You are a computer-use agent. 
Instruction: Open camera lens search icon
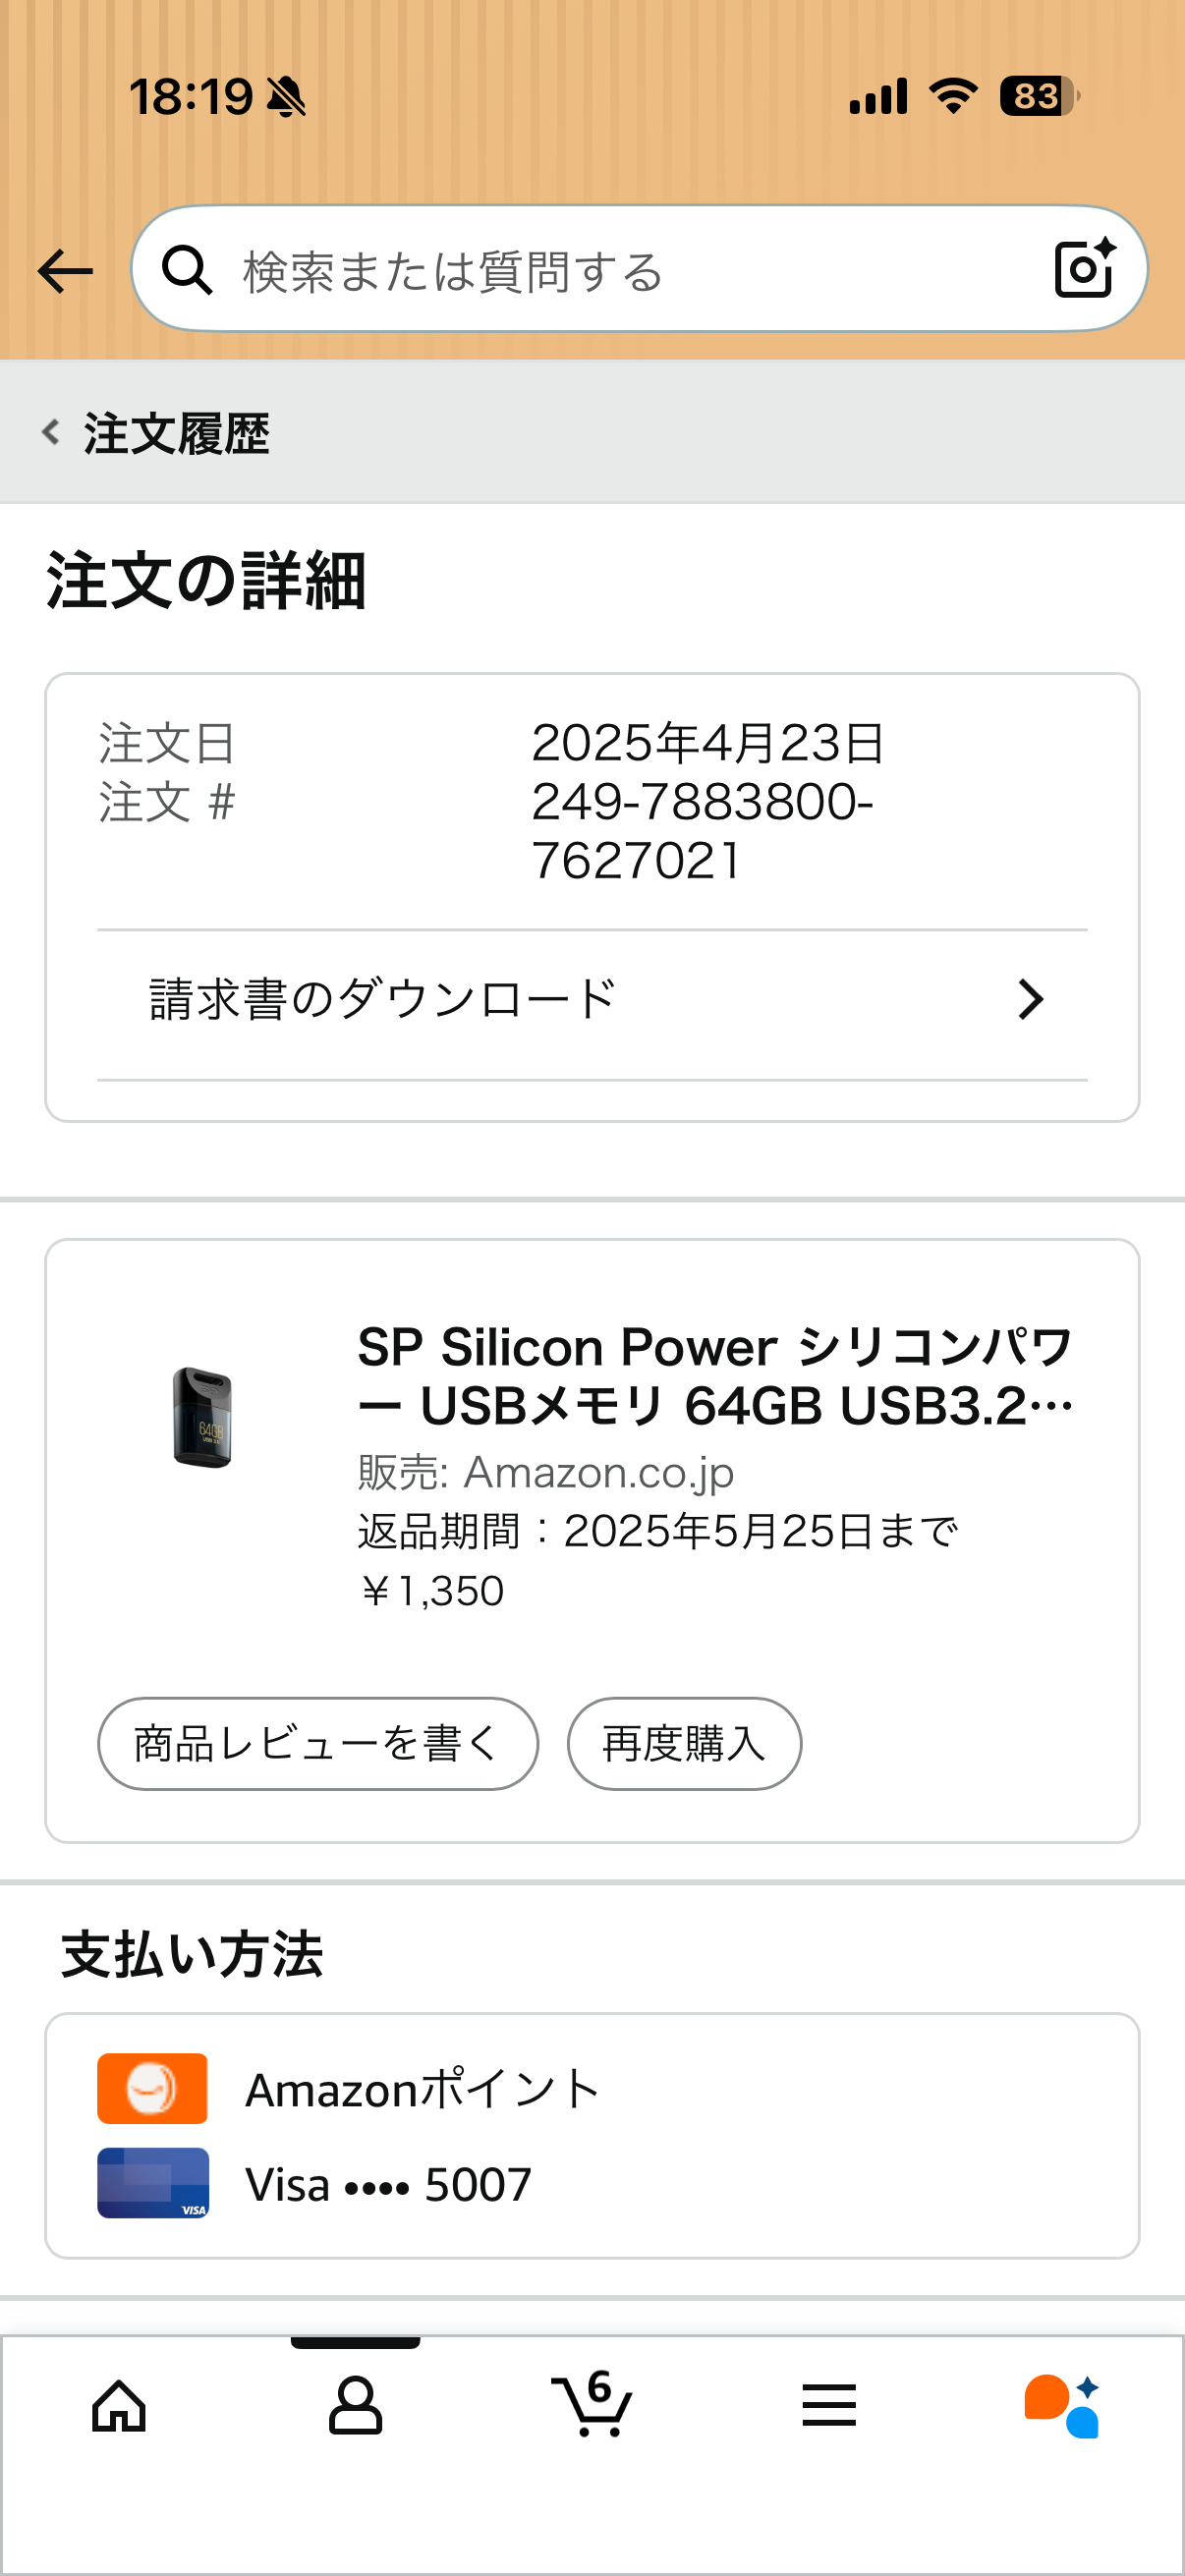1085,268
